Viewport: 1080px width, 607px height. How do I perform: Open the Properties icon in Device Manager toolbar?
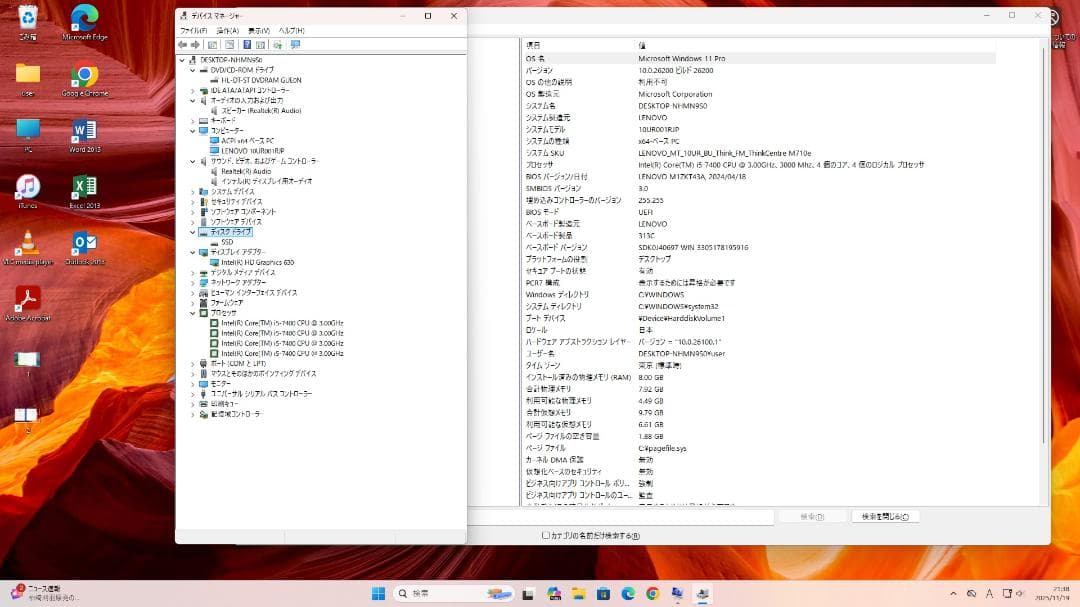coord(229,45)
